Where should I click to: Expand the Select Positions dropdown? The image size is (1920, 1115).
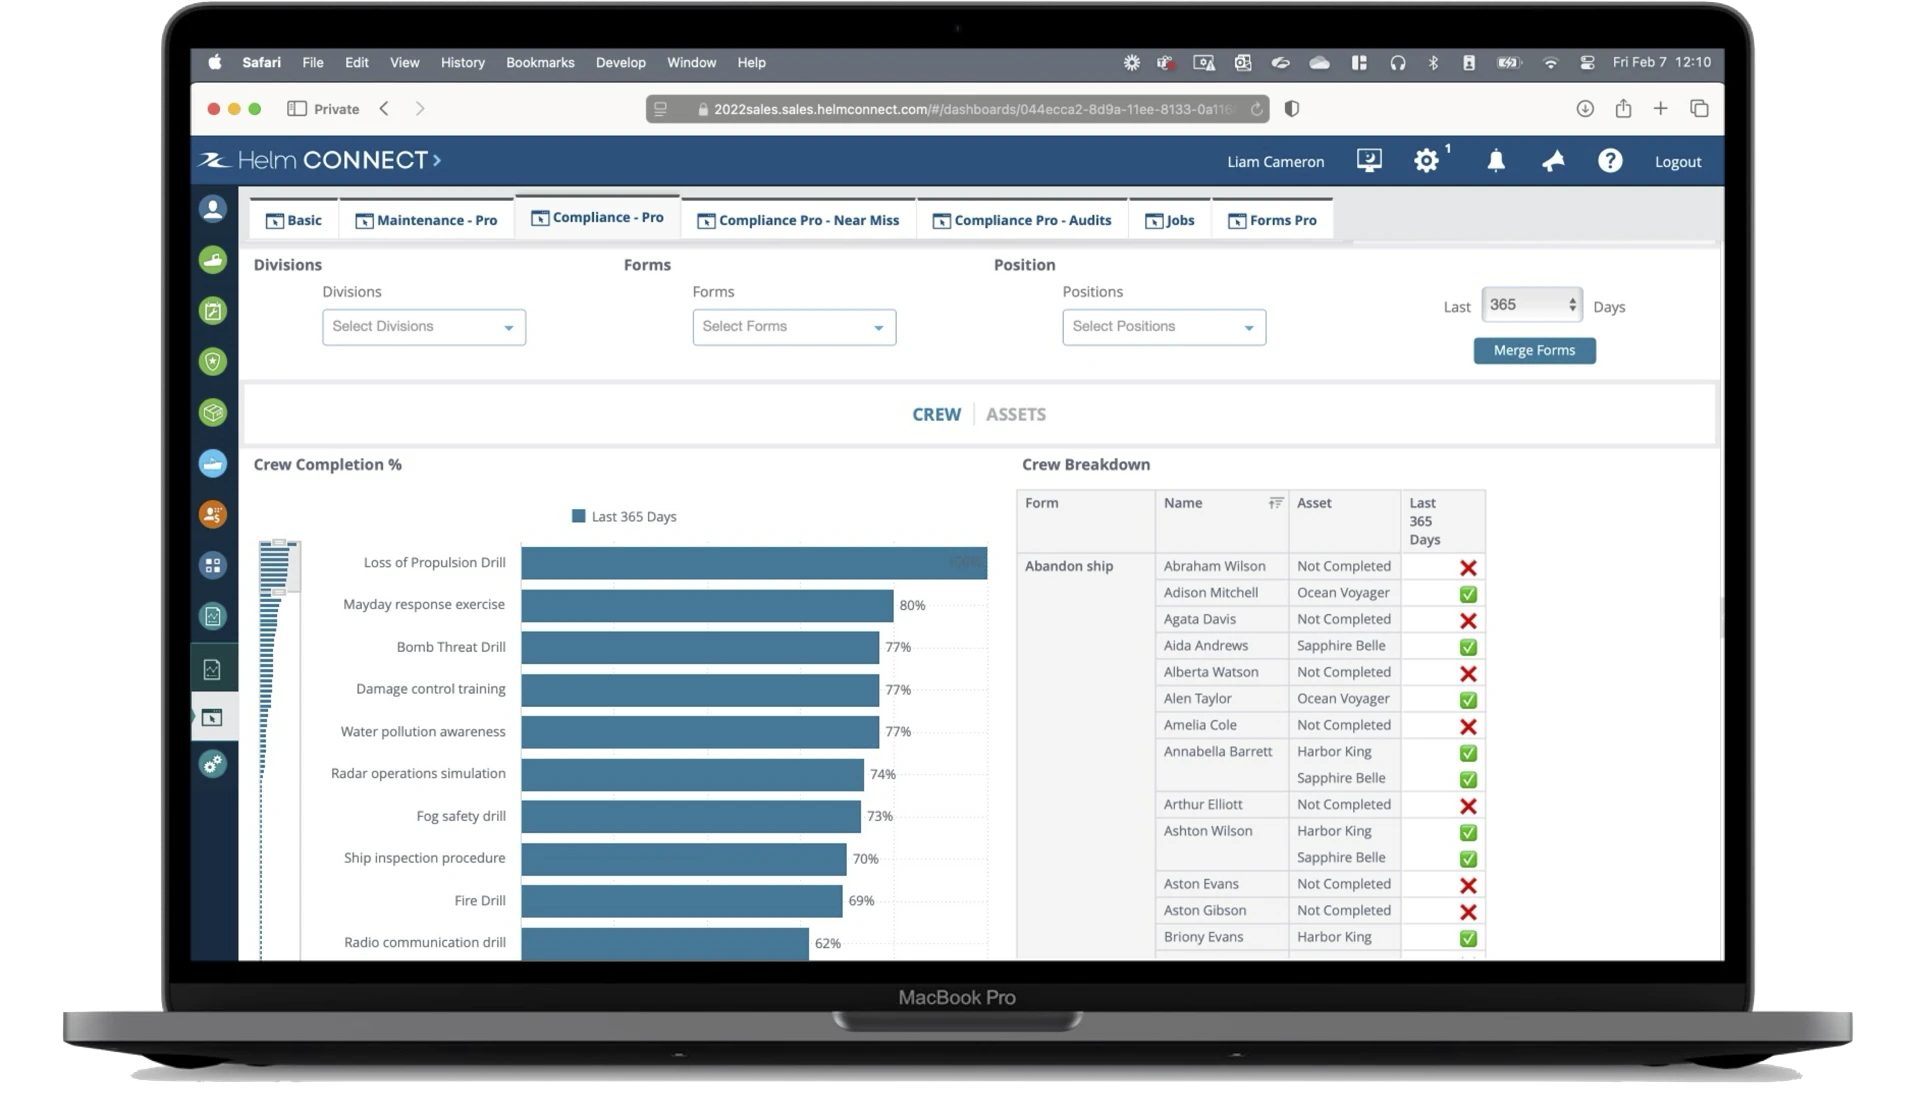coord(1164,327)
